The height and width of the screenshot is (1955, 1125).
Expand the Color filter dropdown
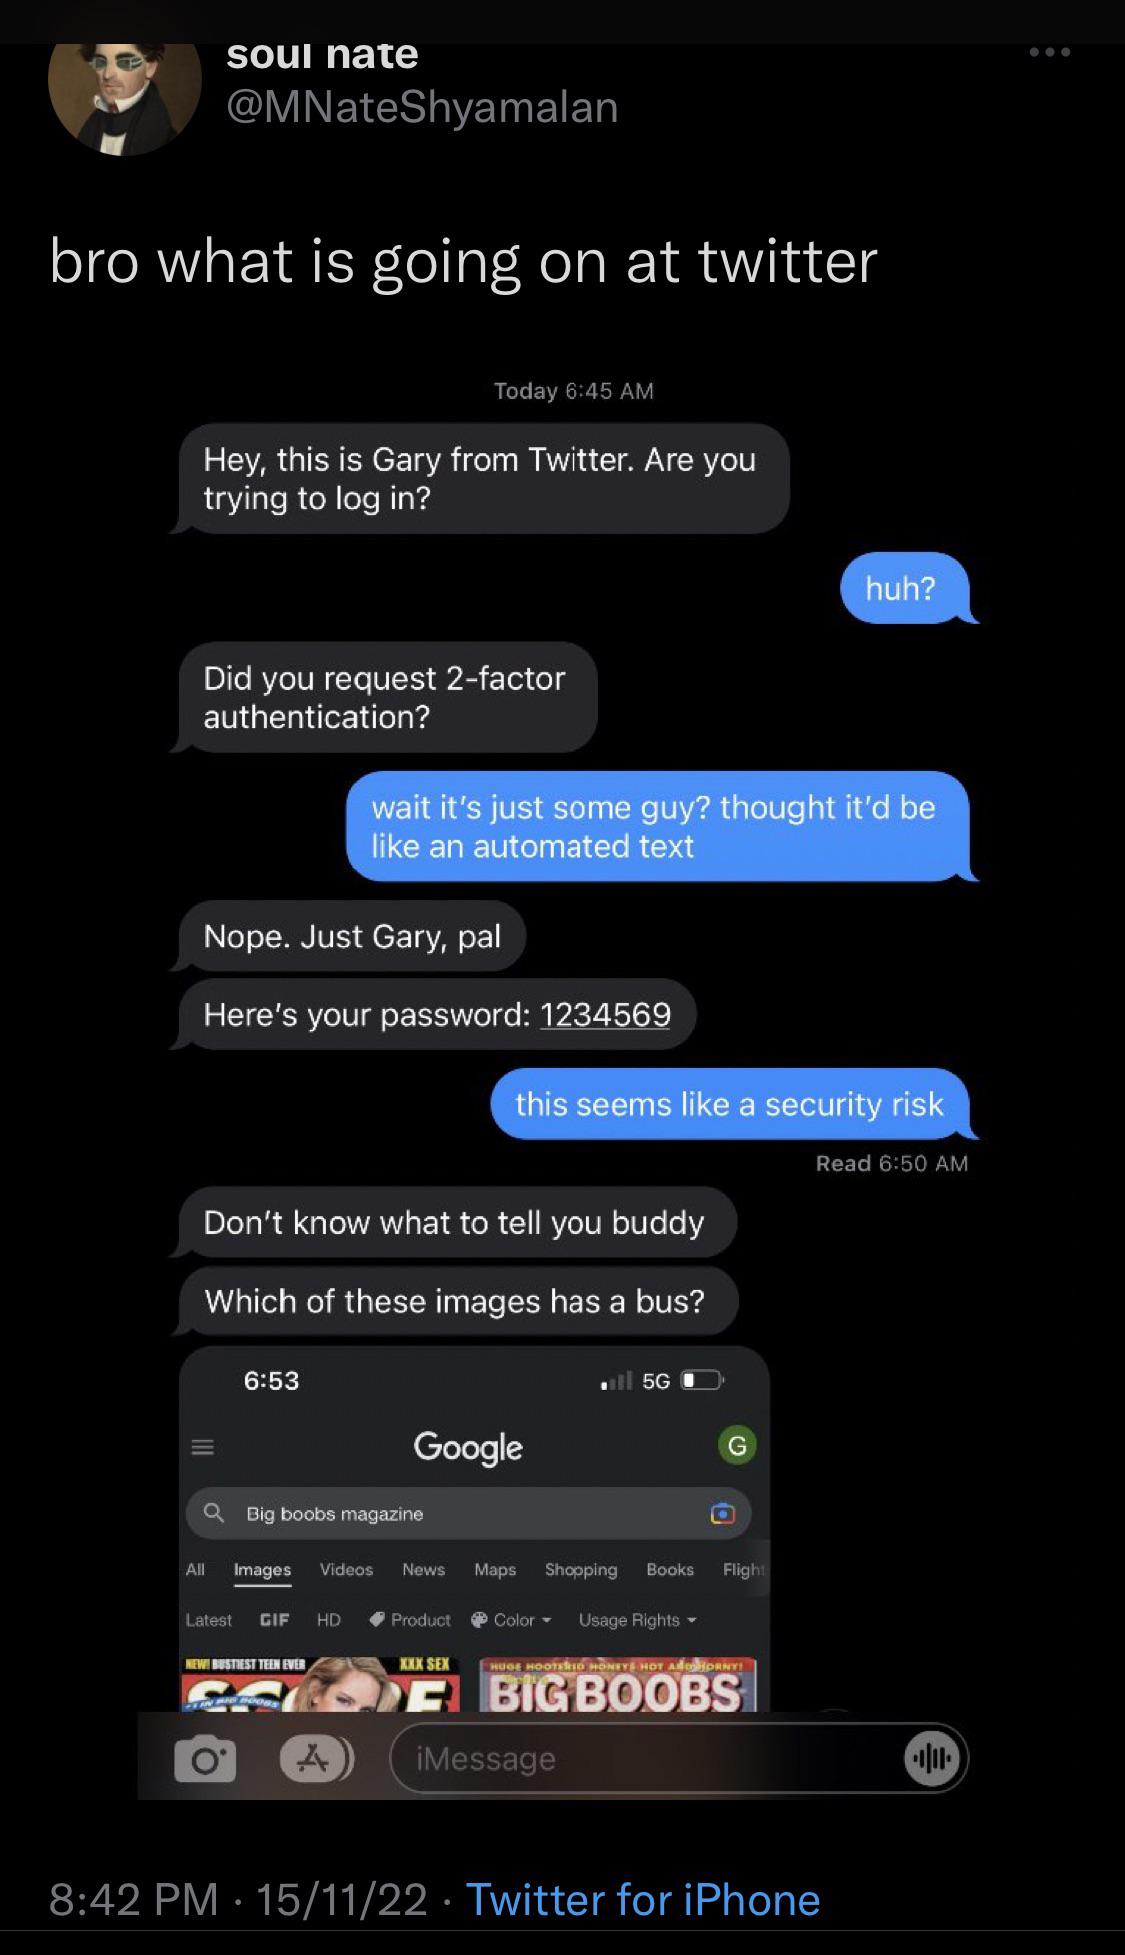[511, 1620]
